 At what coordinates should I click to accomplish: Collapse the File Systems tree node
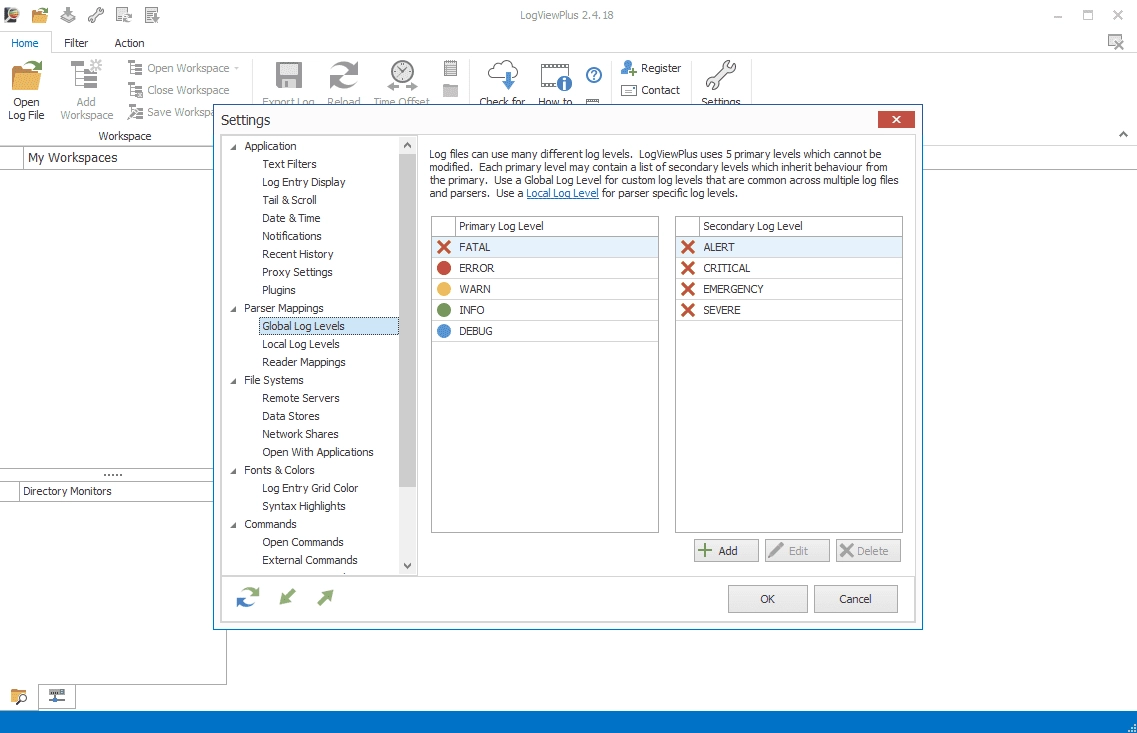point(233,381)
